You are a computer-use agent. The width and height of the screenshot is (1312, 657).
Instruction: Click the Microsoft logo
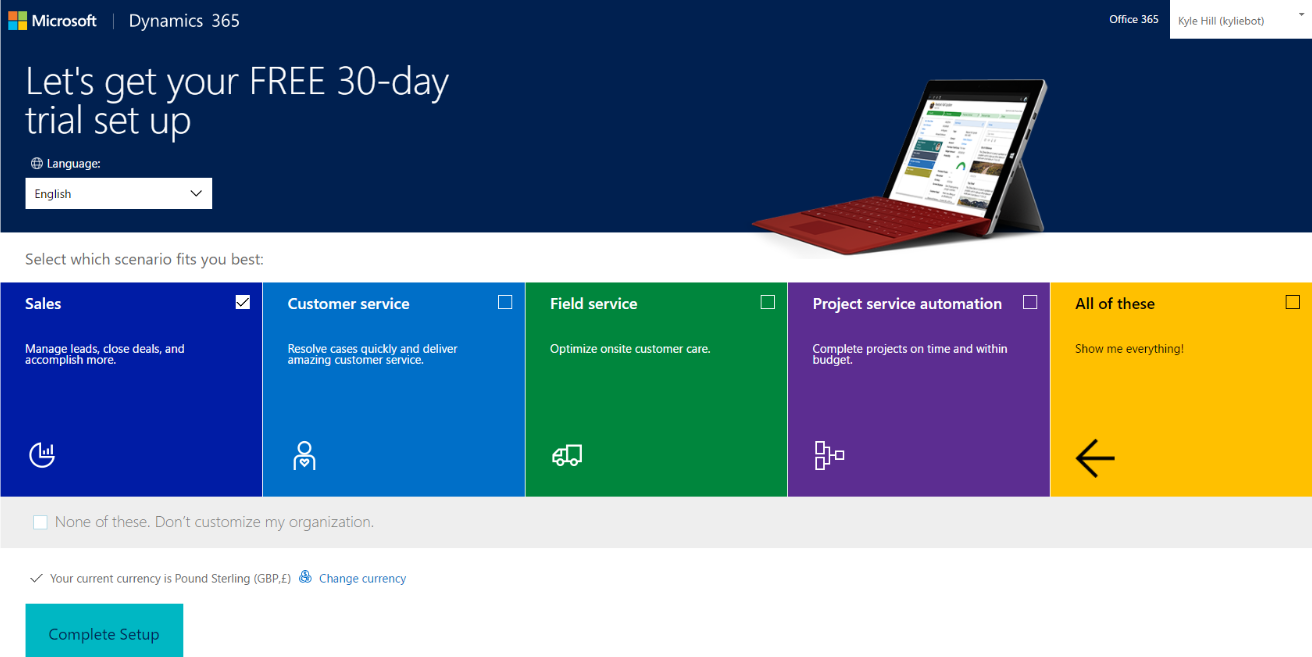(x=52, y=20)
